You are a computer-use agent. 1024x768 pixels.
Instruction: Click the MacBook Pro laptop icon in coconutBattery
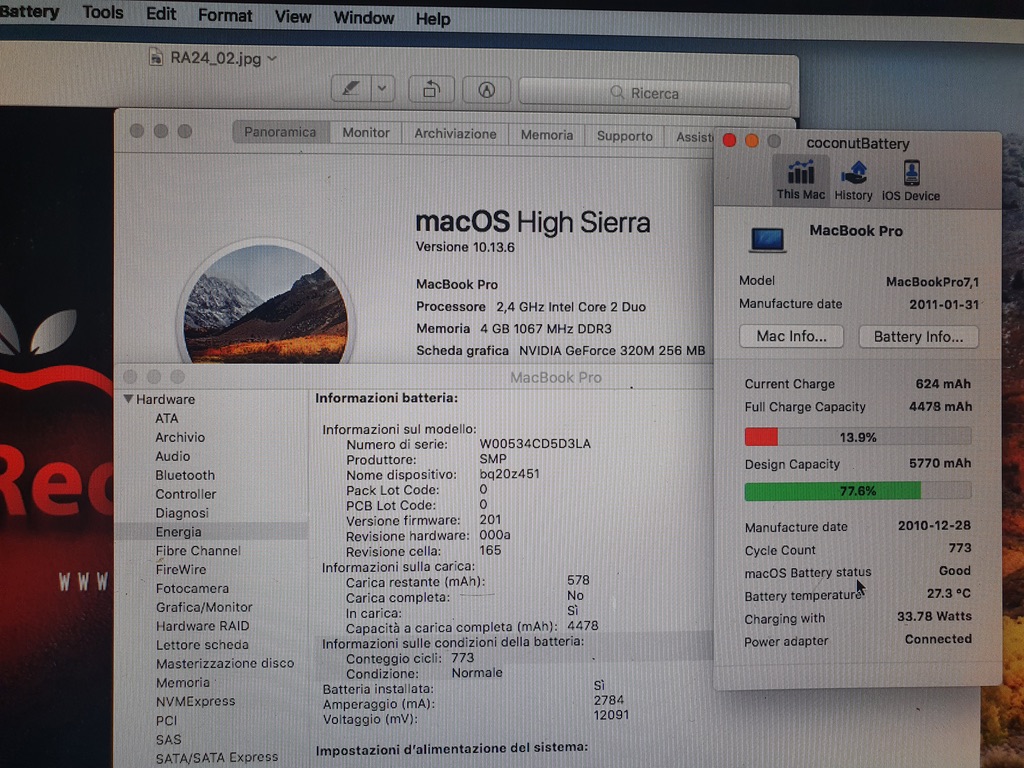coord(767,240)
